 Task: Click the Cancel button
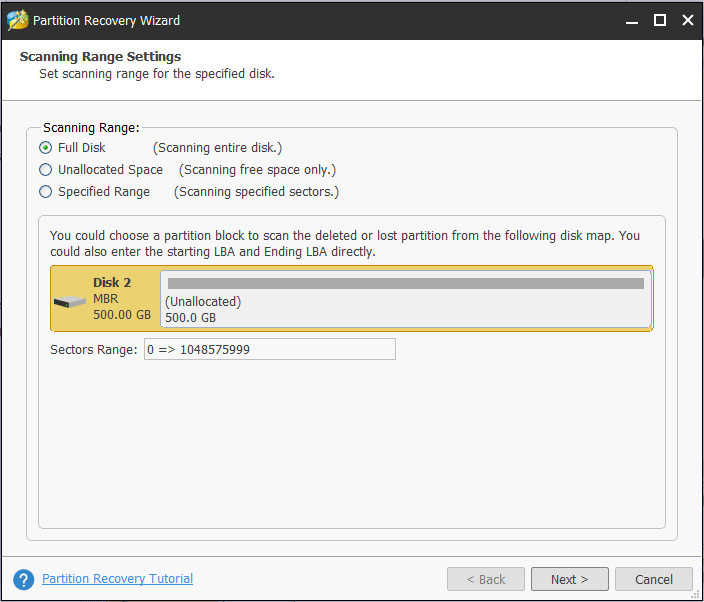(654, 579)
